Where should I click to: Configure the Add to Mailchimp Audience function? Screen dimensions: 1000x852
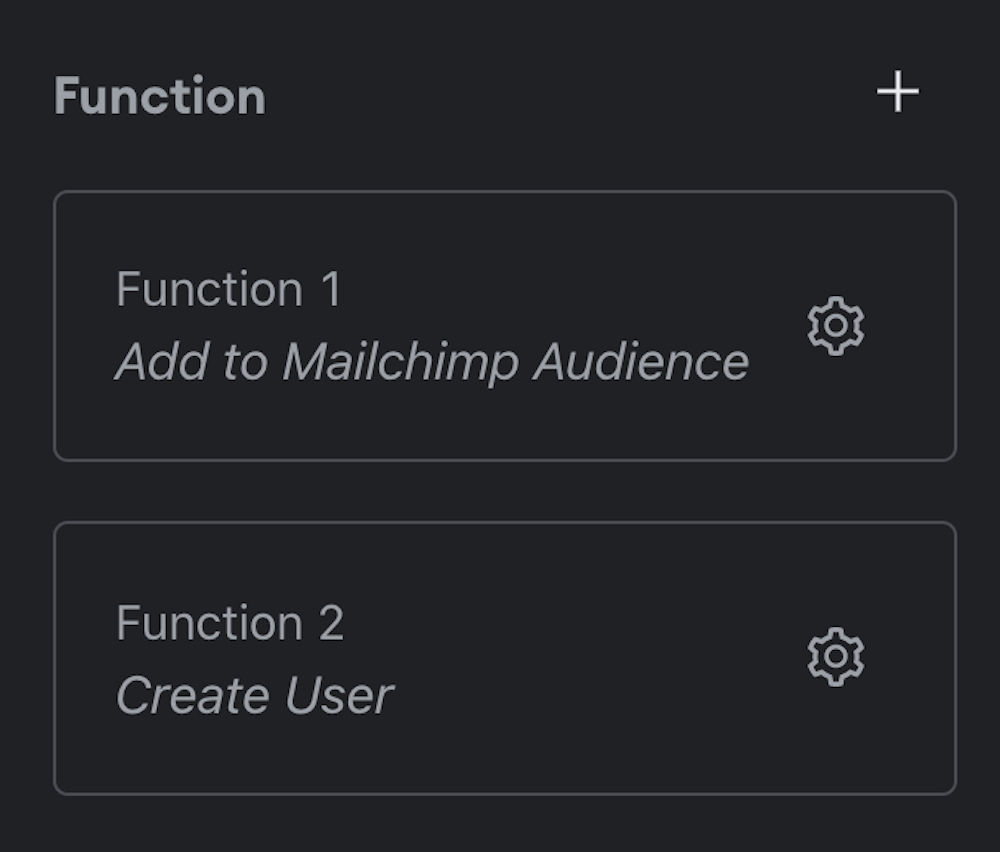point(836,326)
